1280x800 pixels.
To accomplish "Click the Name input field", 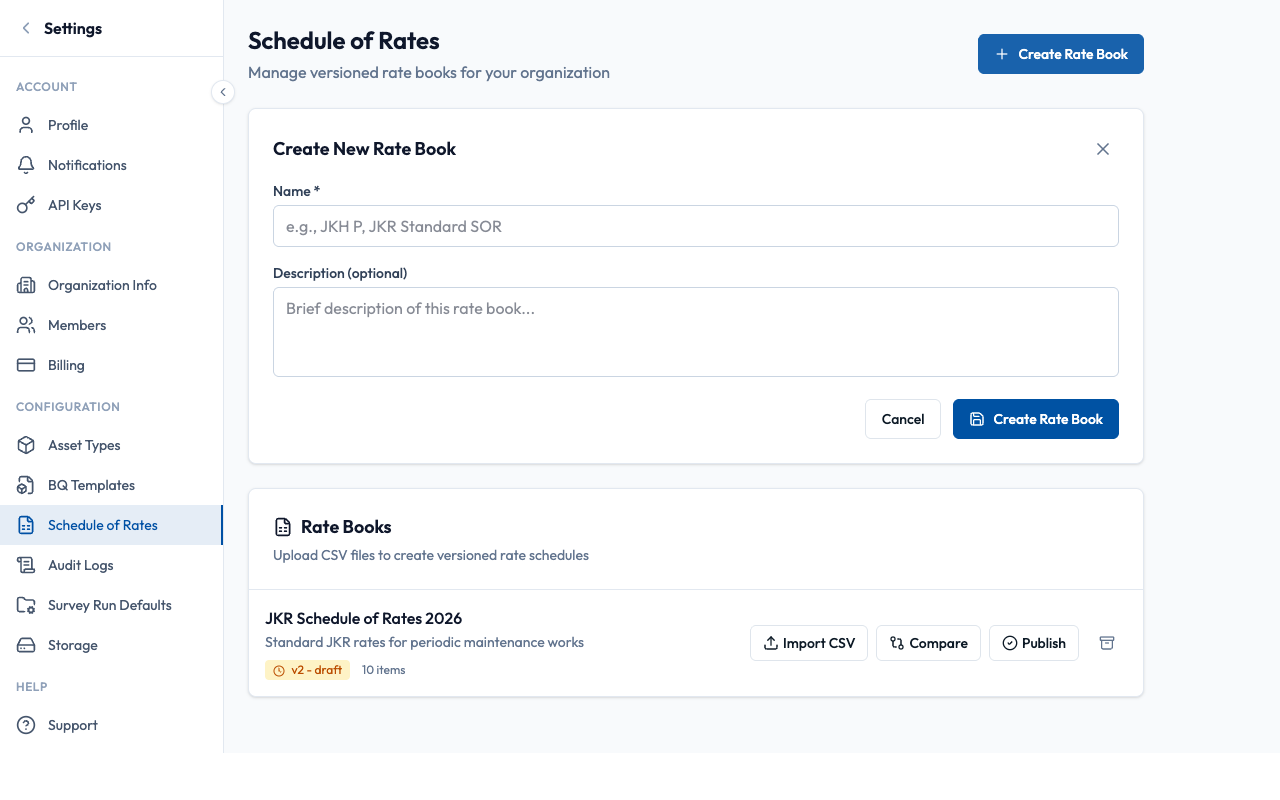I will 695,226.
